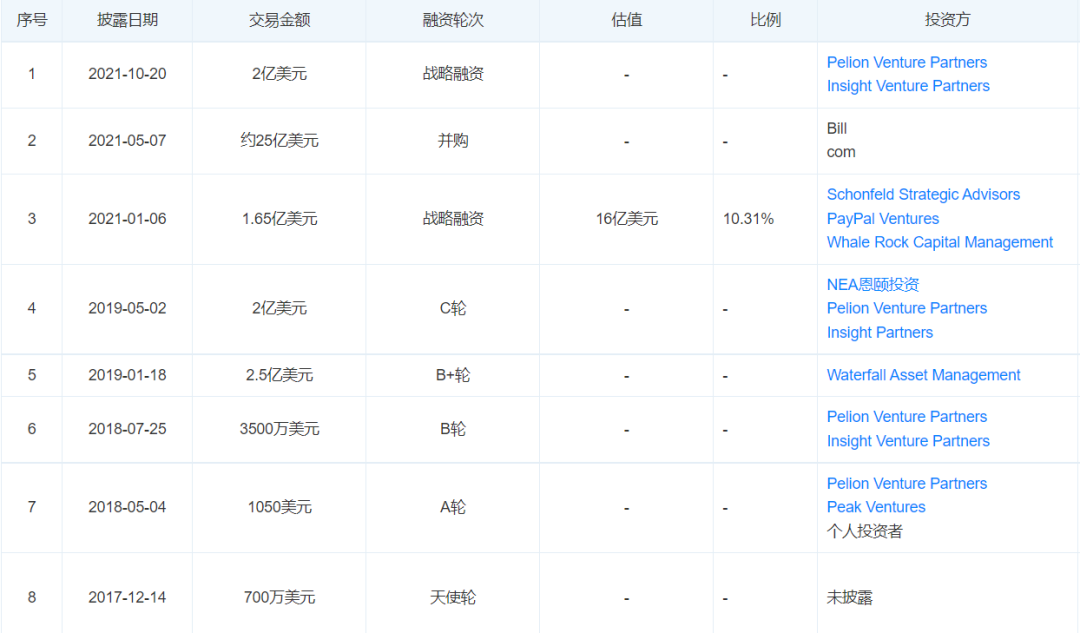Image resolution: width=1080 pixels, height=633 pixels.
Task: Select investor text com in row 2
Action: point(841,153)
